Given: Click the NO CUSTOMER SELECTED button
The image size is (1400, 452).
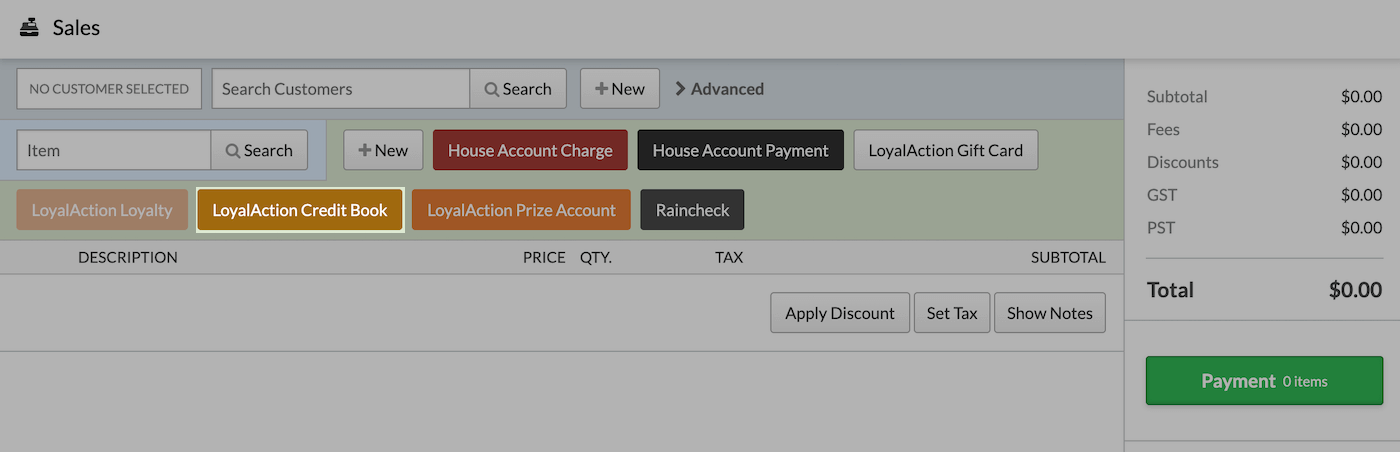Looking at the screenshot, I should [109, 89].
